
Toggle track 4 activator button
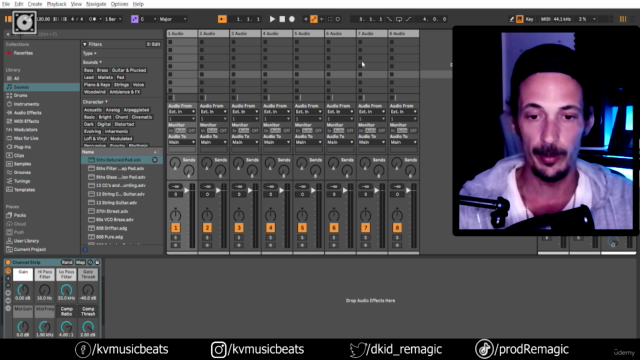pyautogui.click(x=270, y=228)
